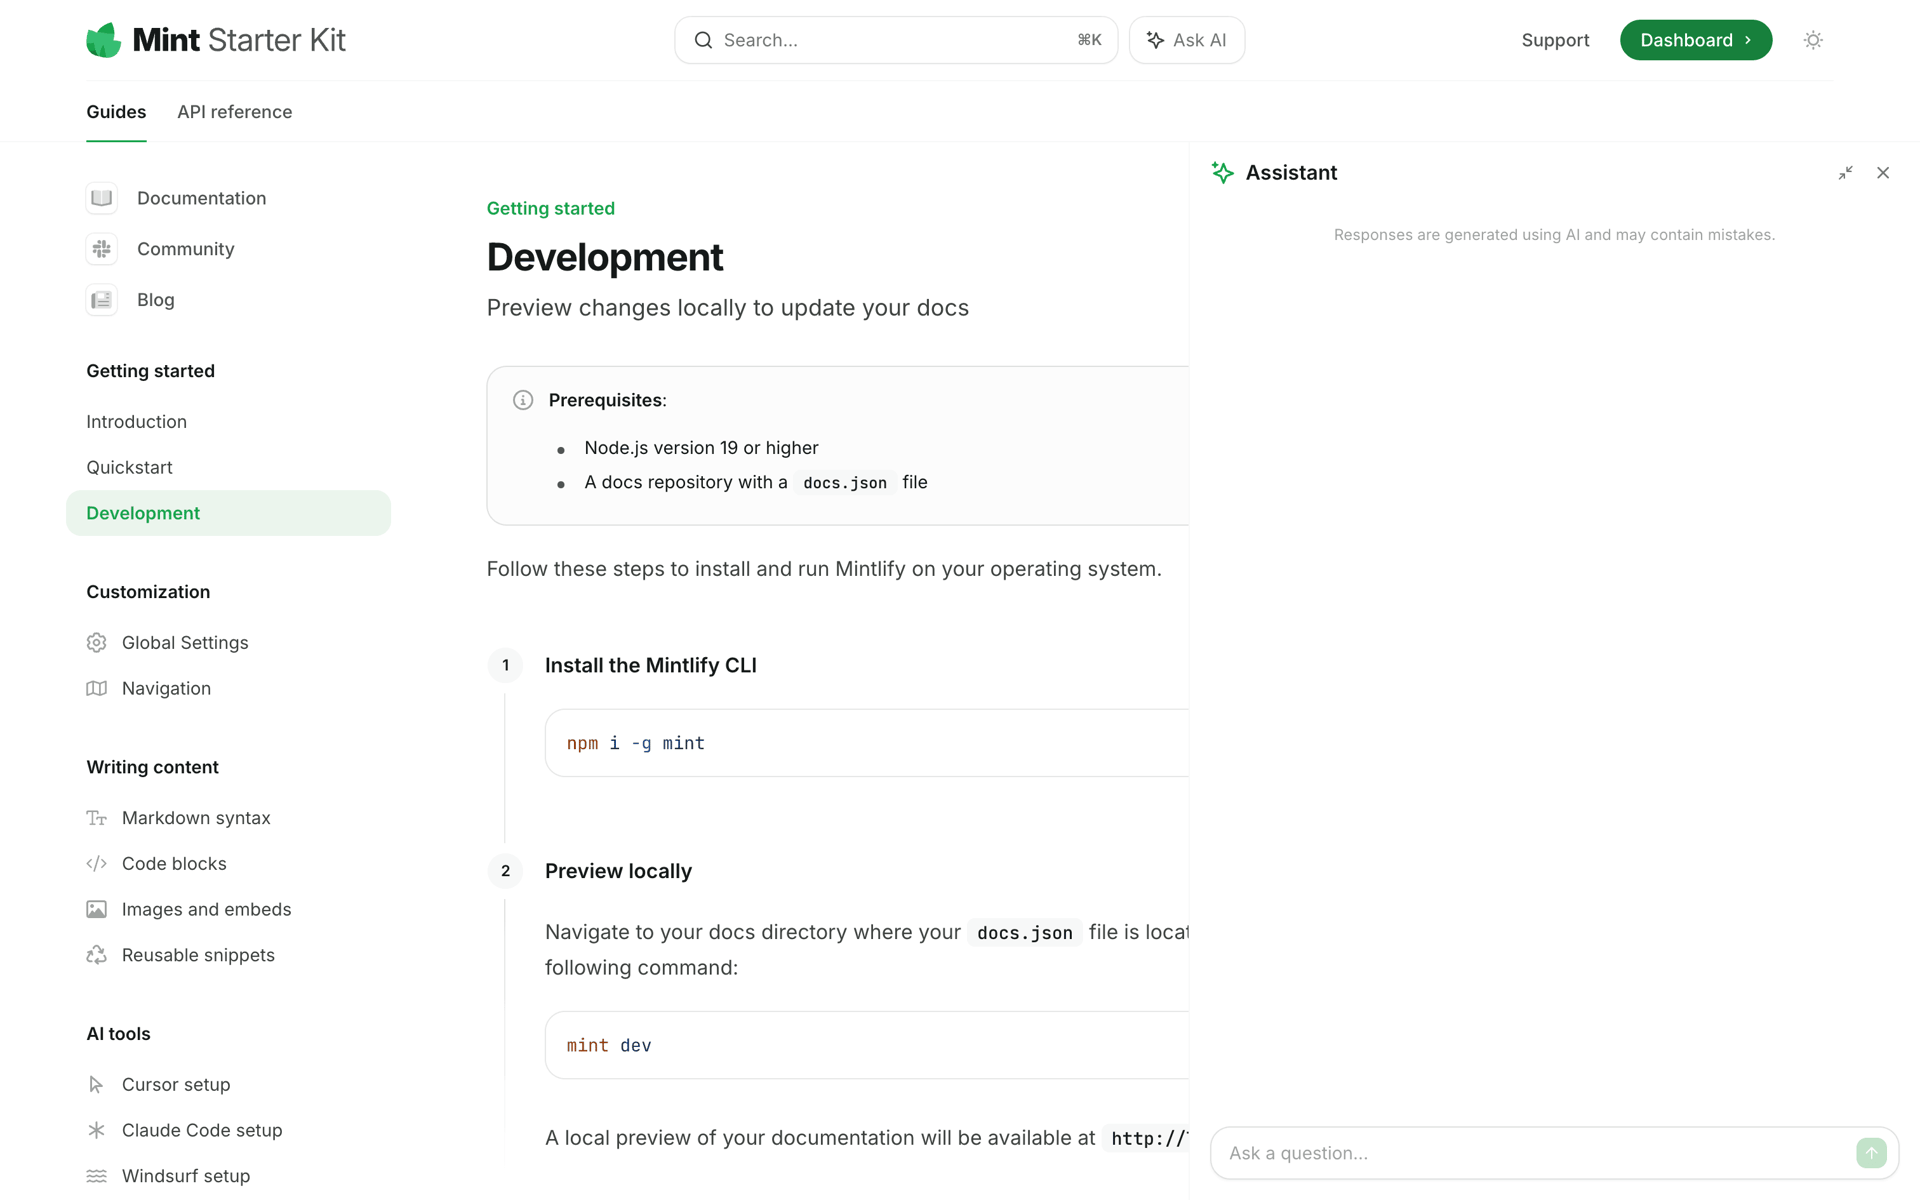The width and height of the screenshot is (1920, 1200).
Task: Click the Blog newspaper icon
Action: point(102,300)
